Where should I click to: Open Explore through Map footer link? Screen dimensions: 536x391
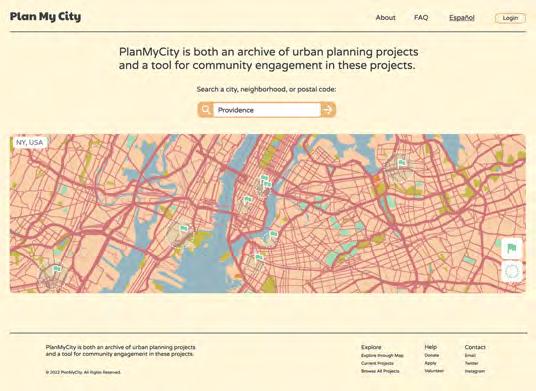tap(382, 355)
